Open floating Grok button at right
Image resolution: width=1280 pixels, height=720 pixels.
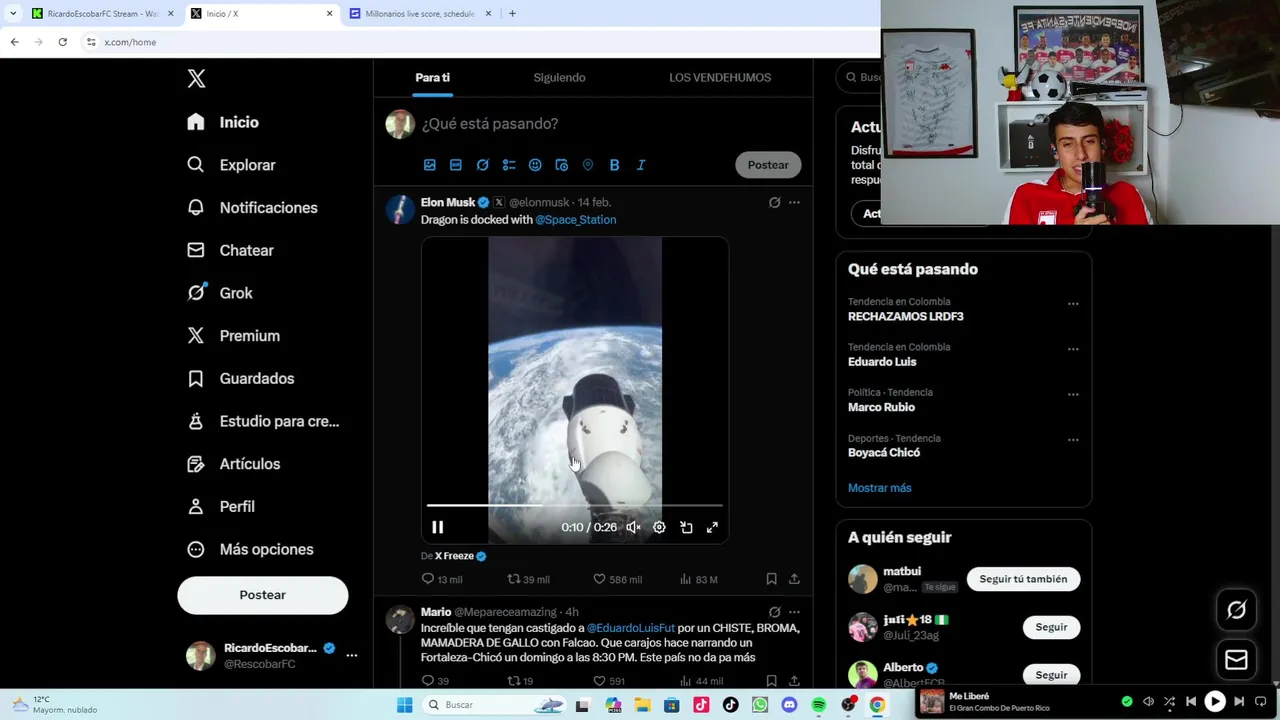(1236, 610)
